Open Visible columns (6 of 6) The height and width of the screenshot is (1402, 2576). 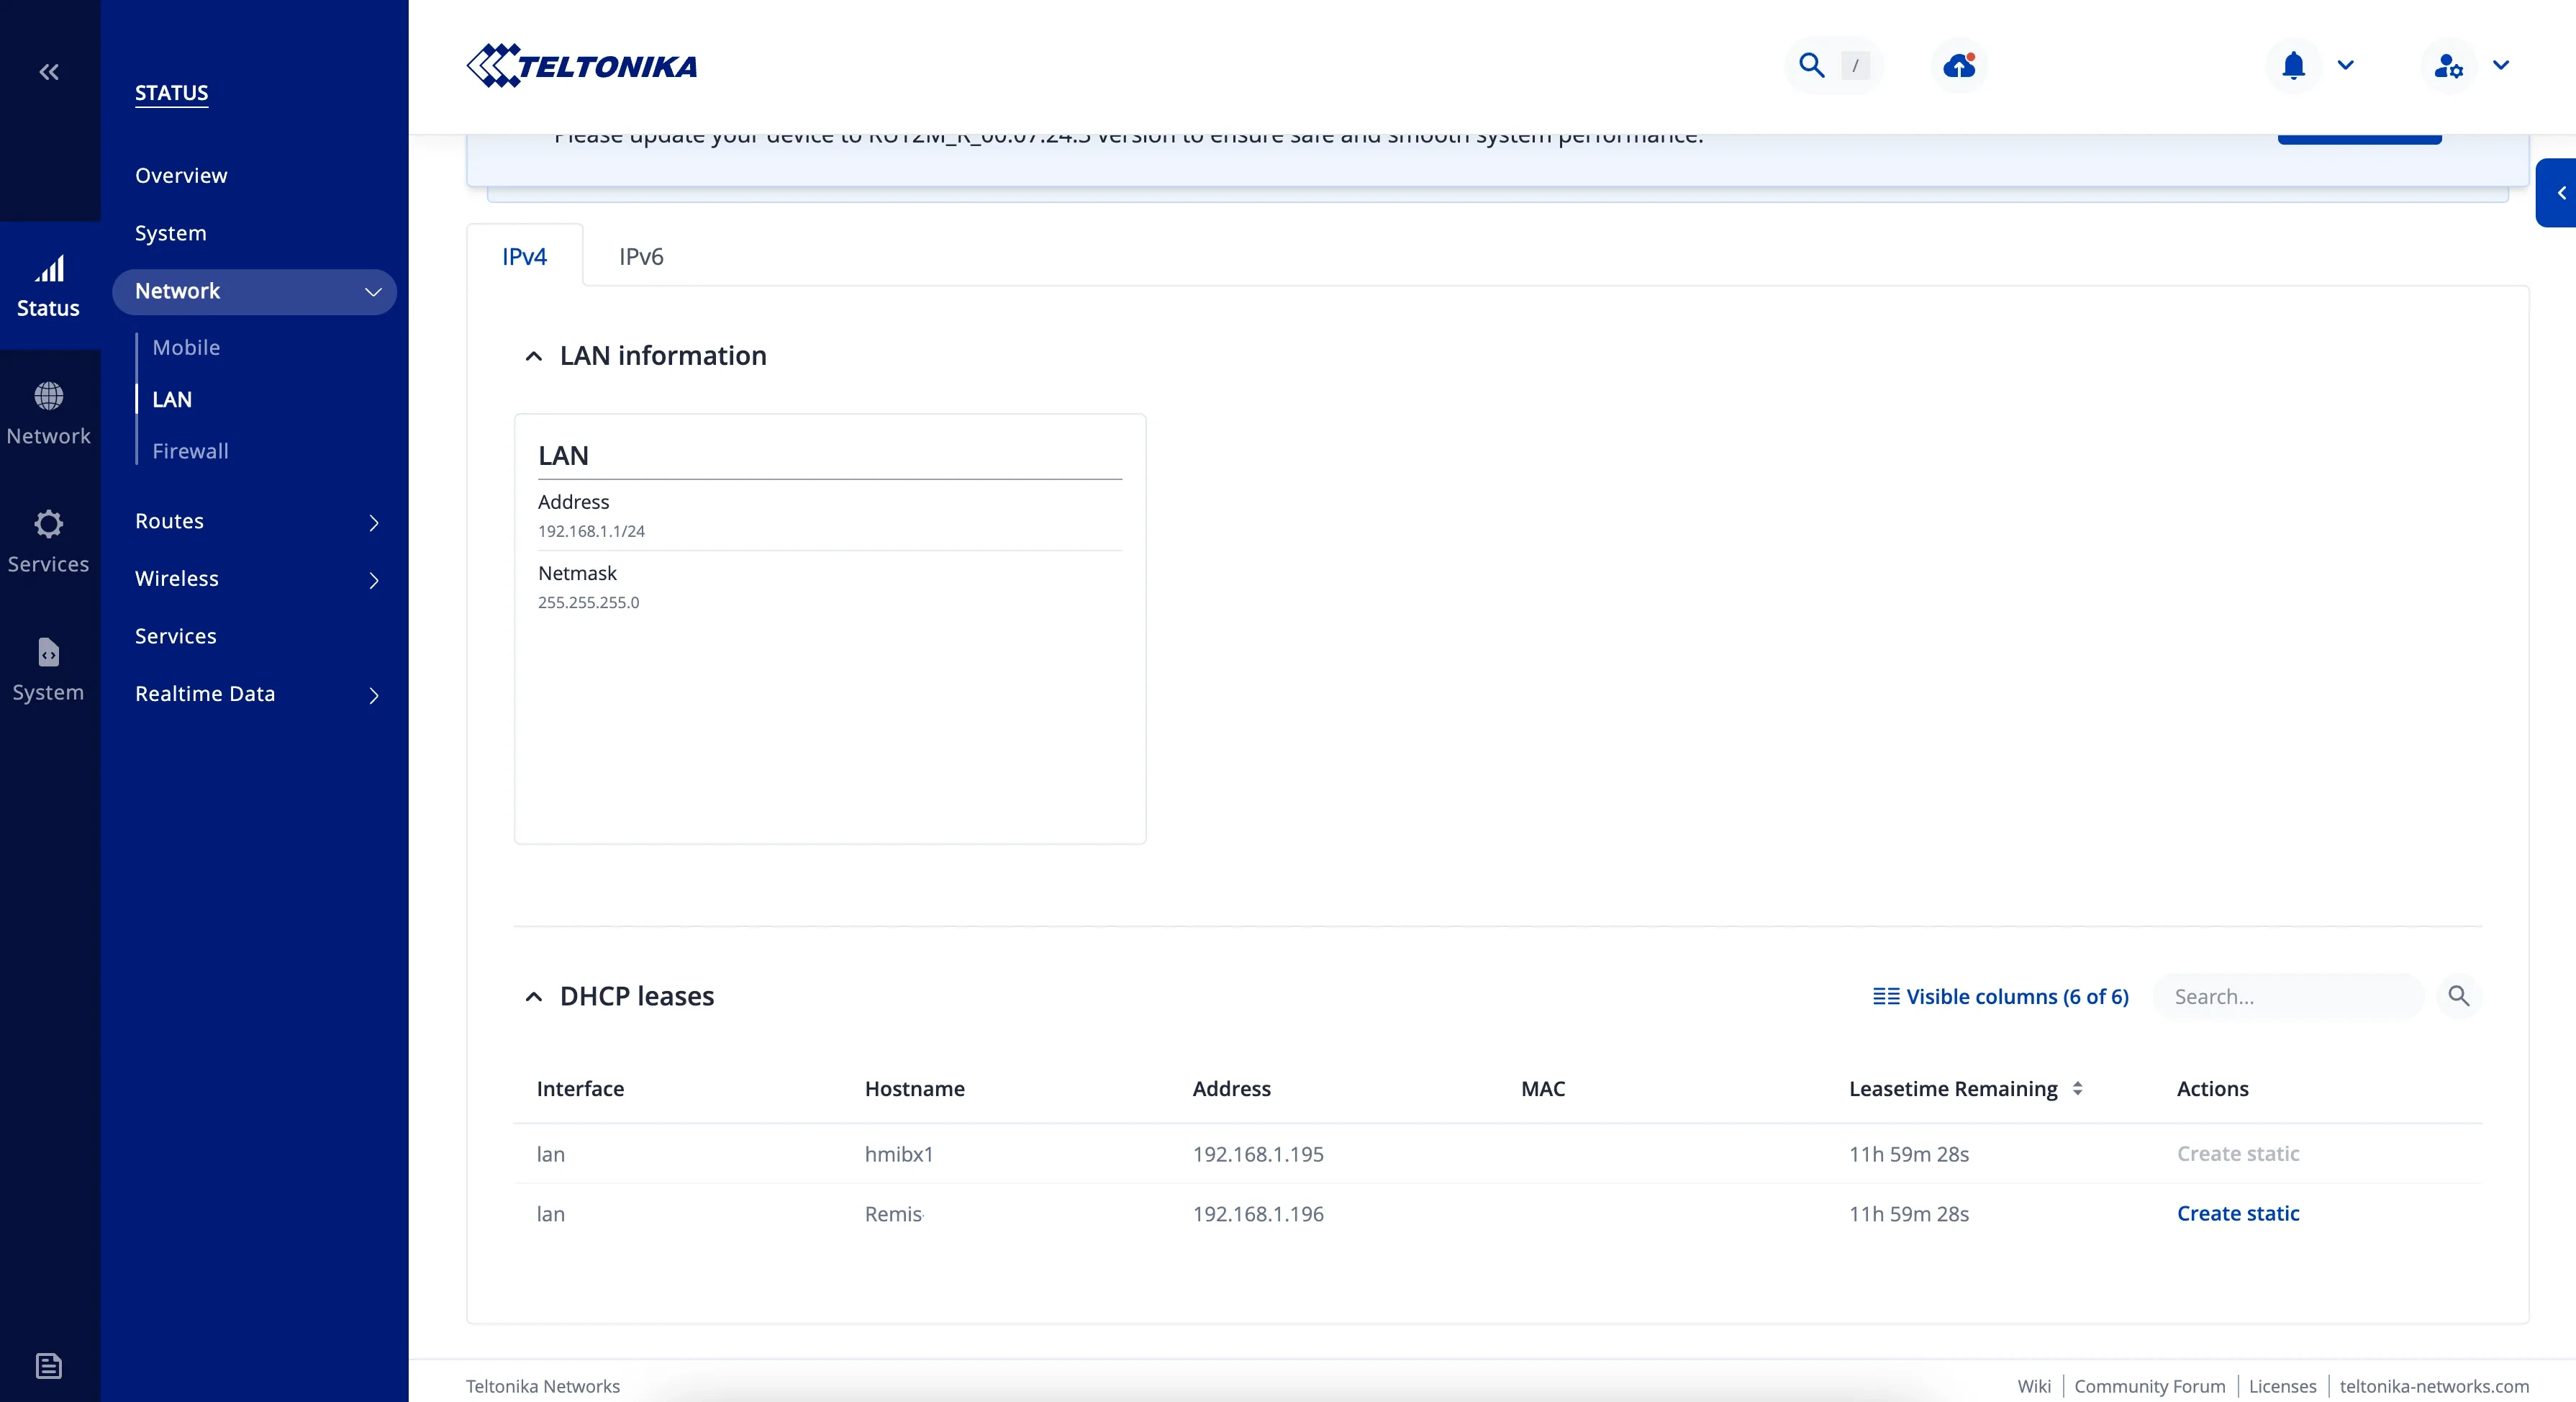coord(2001,996)
